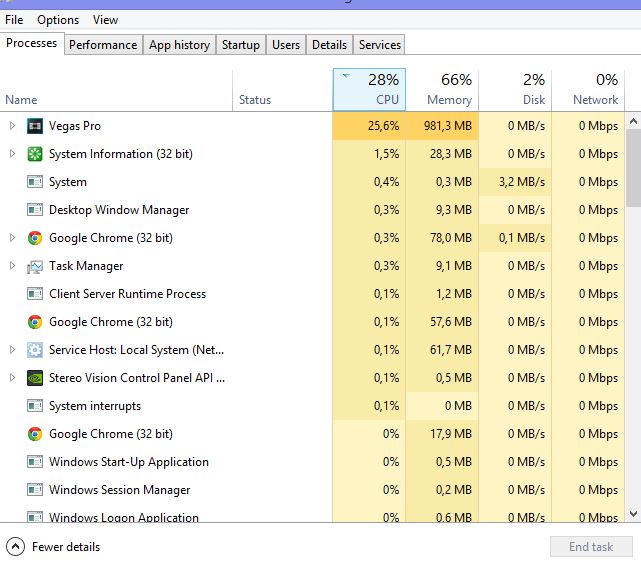Viewport: 641px width, 564px height.
Task: Click the scrollbar up arrow
Action: click(x=633, y=121)
